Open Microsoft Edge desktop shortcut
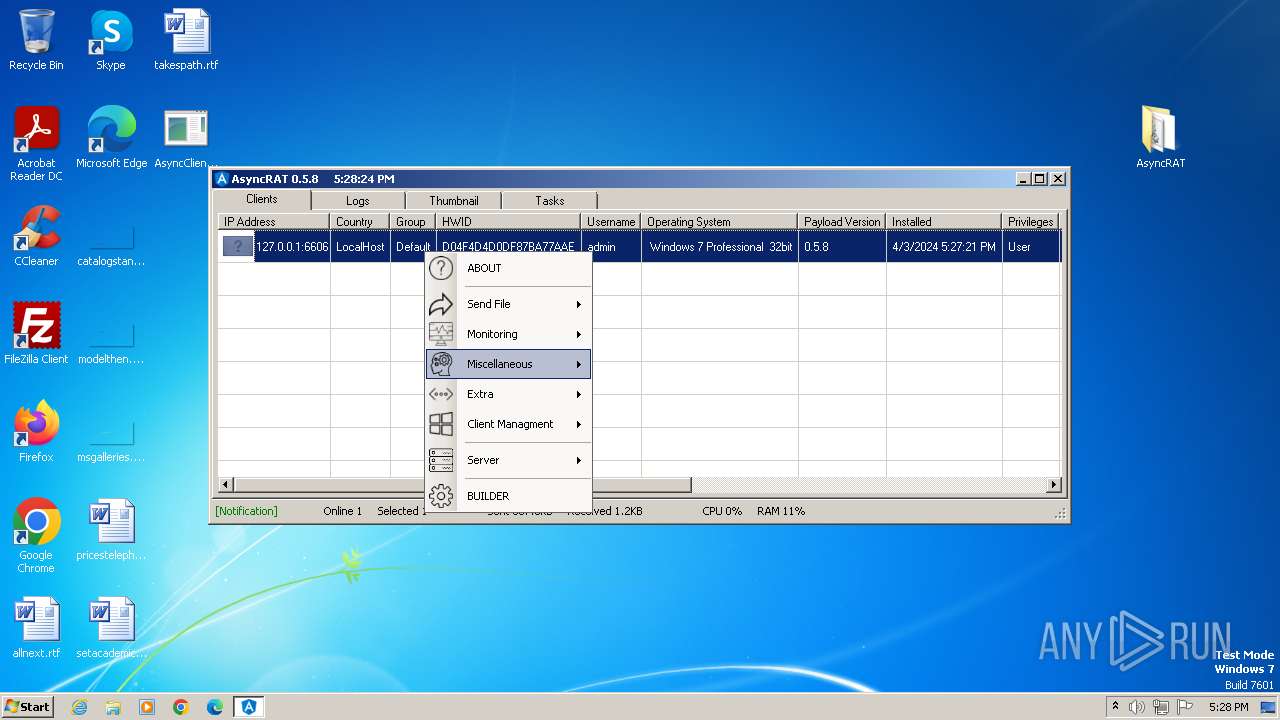Viewport: 1280px width, 720px height. [111, 138]
